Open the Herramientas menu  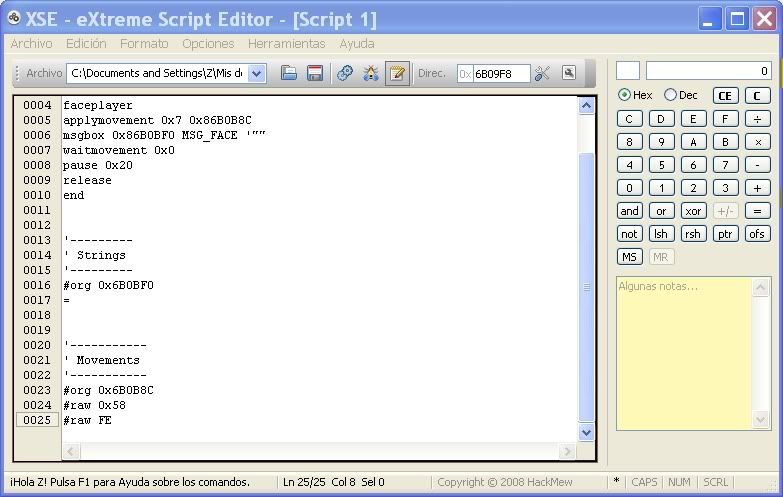coord(287,44)
